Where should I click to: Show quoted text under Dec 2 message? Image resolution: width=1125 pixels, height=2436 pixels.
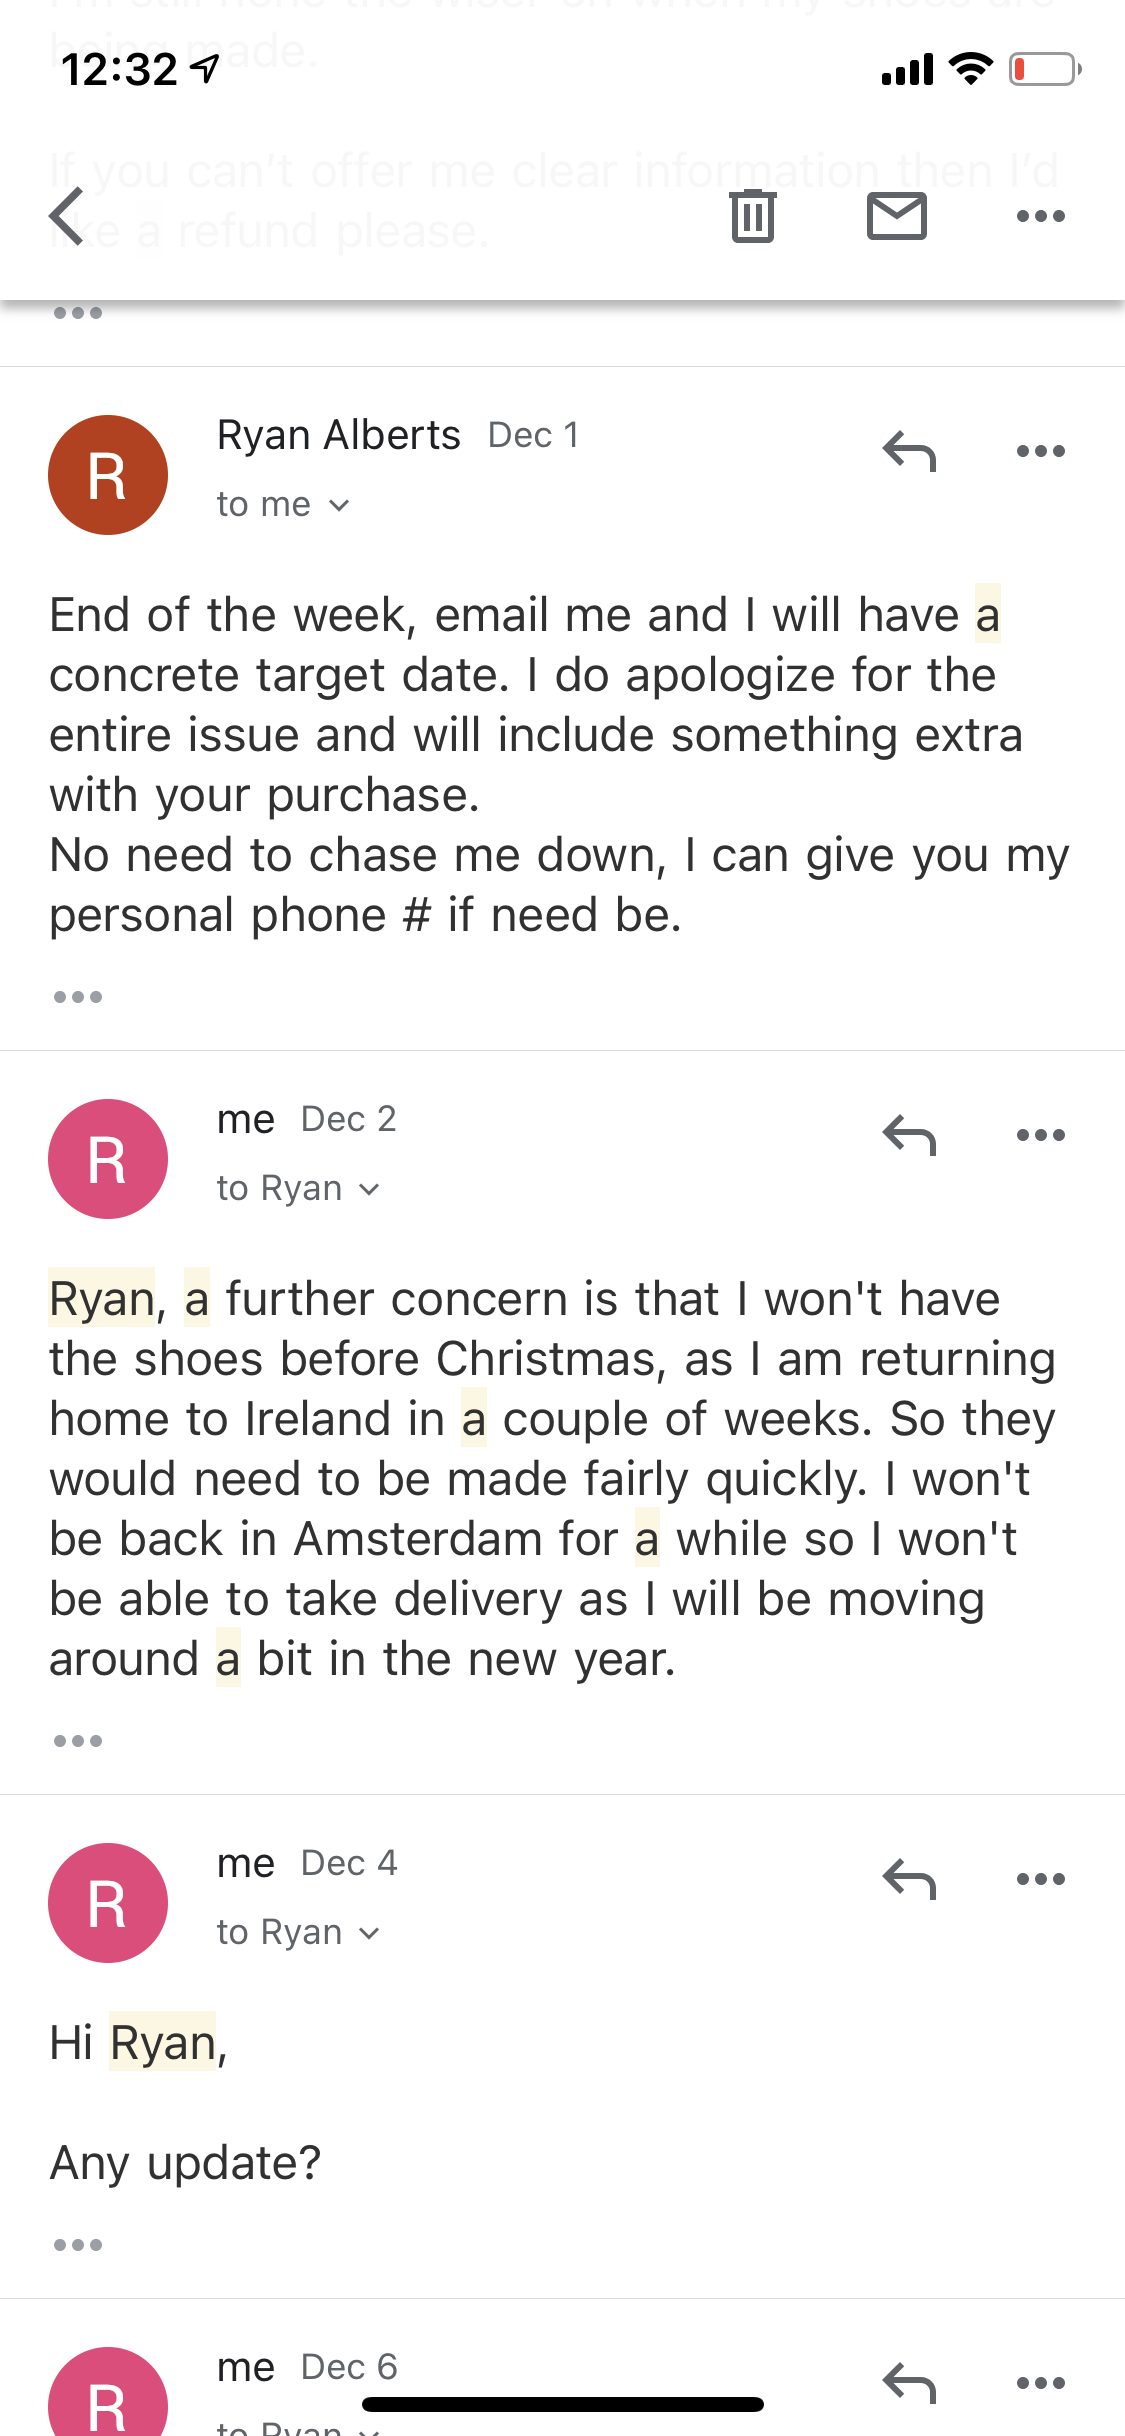point(78,1741)
